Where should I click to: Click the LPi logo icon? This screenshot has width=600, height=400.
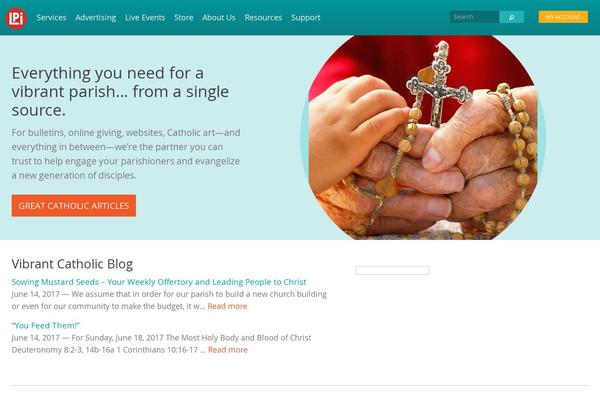[x=16, y=18]
